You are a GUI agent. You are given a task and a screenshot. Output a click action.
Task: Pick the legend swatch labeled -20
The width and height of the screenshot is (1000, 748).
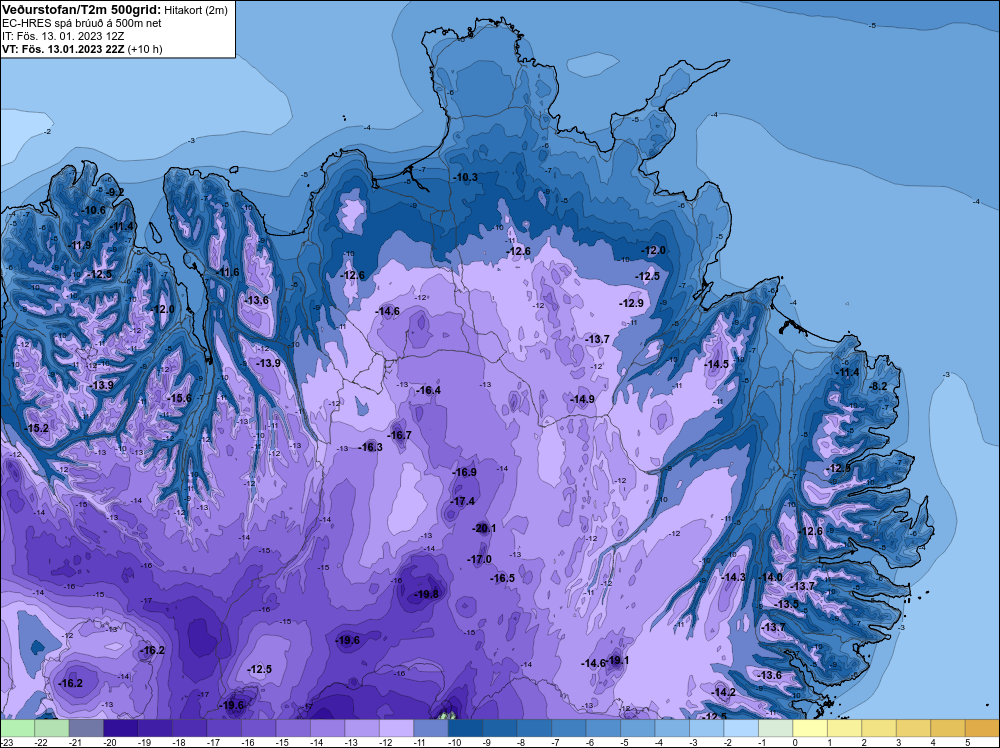coord(121,728)
